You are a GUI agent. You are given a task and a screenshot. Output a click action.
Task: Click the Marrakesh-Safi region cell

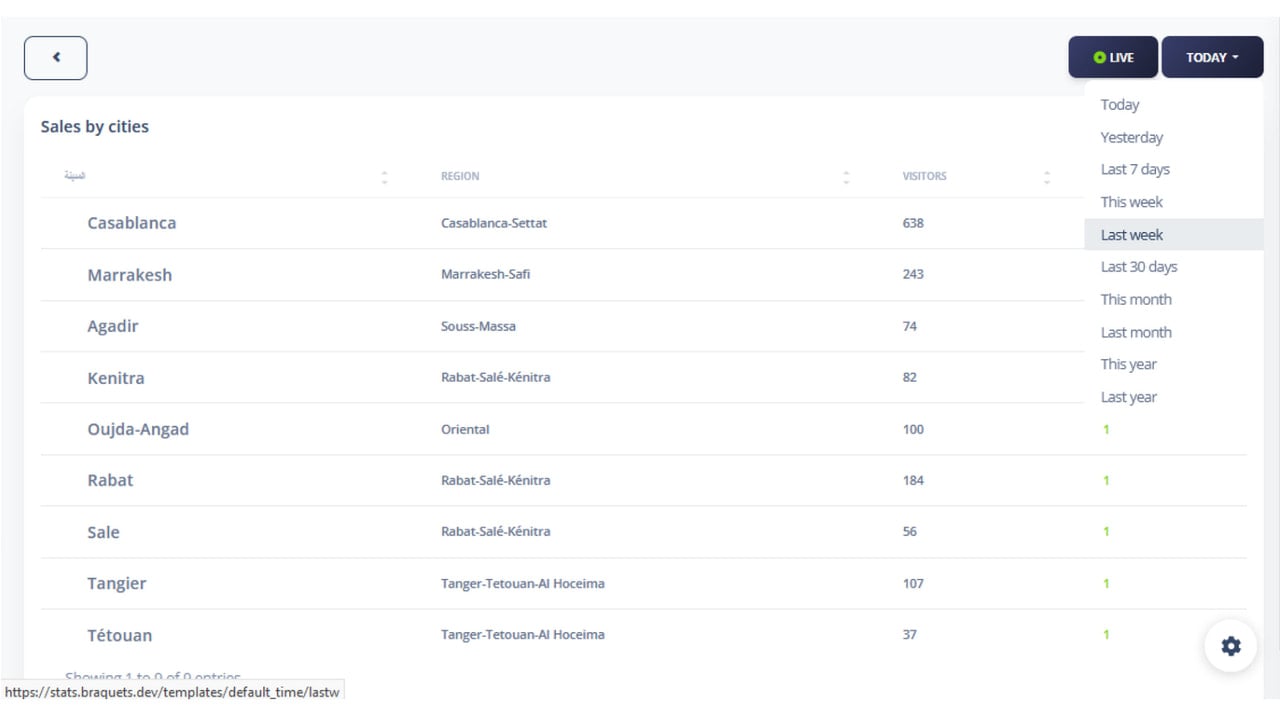click(485, 274)
